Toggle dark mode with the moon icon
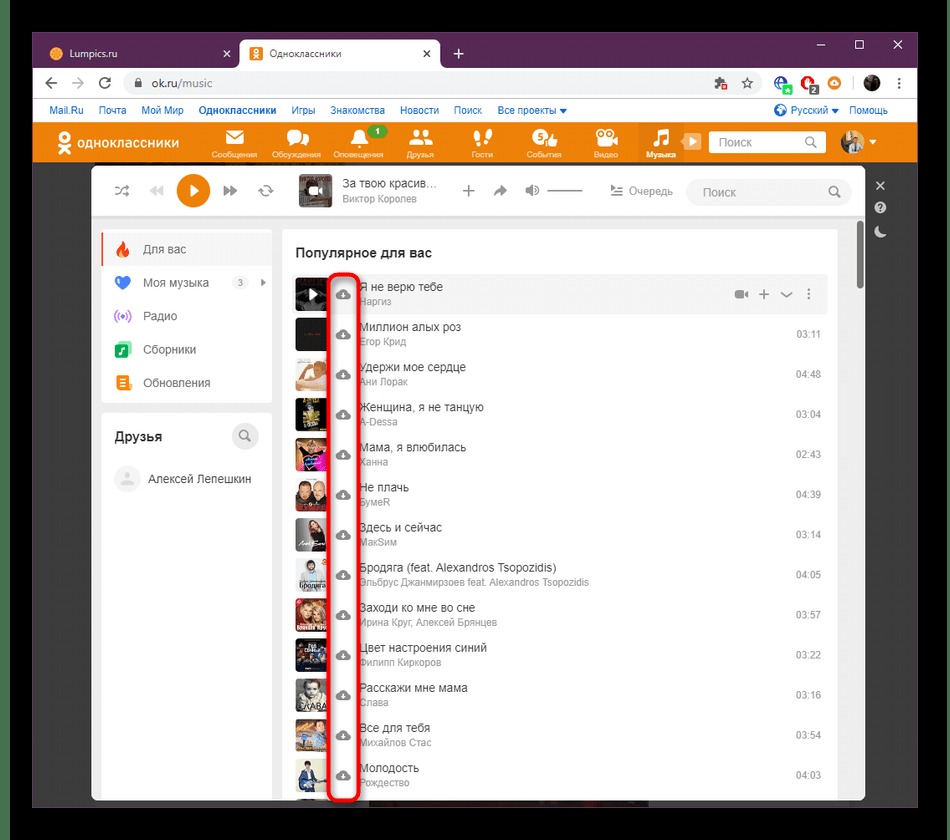The width and height of the screenshot is (950, 840). coord(880,232)
